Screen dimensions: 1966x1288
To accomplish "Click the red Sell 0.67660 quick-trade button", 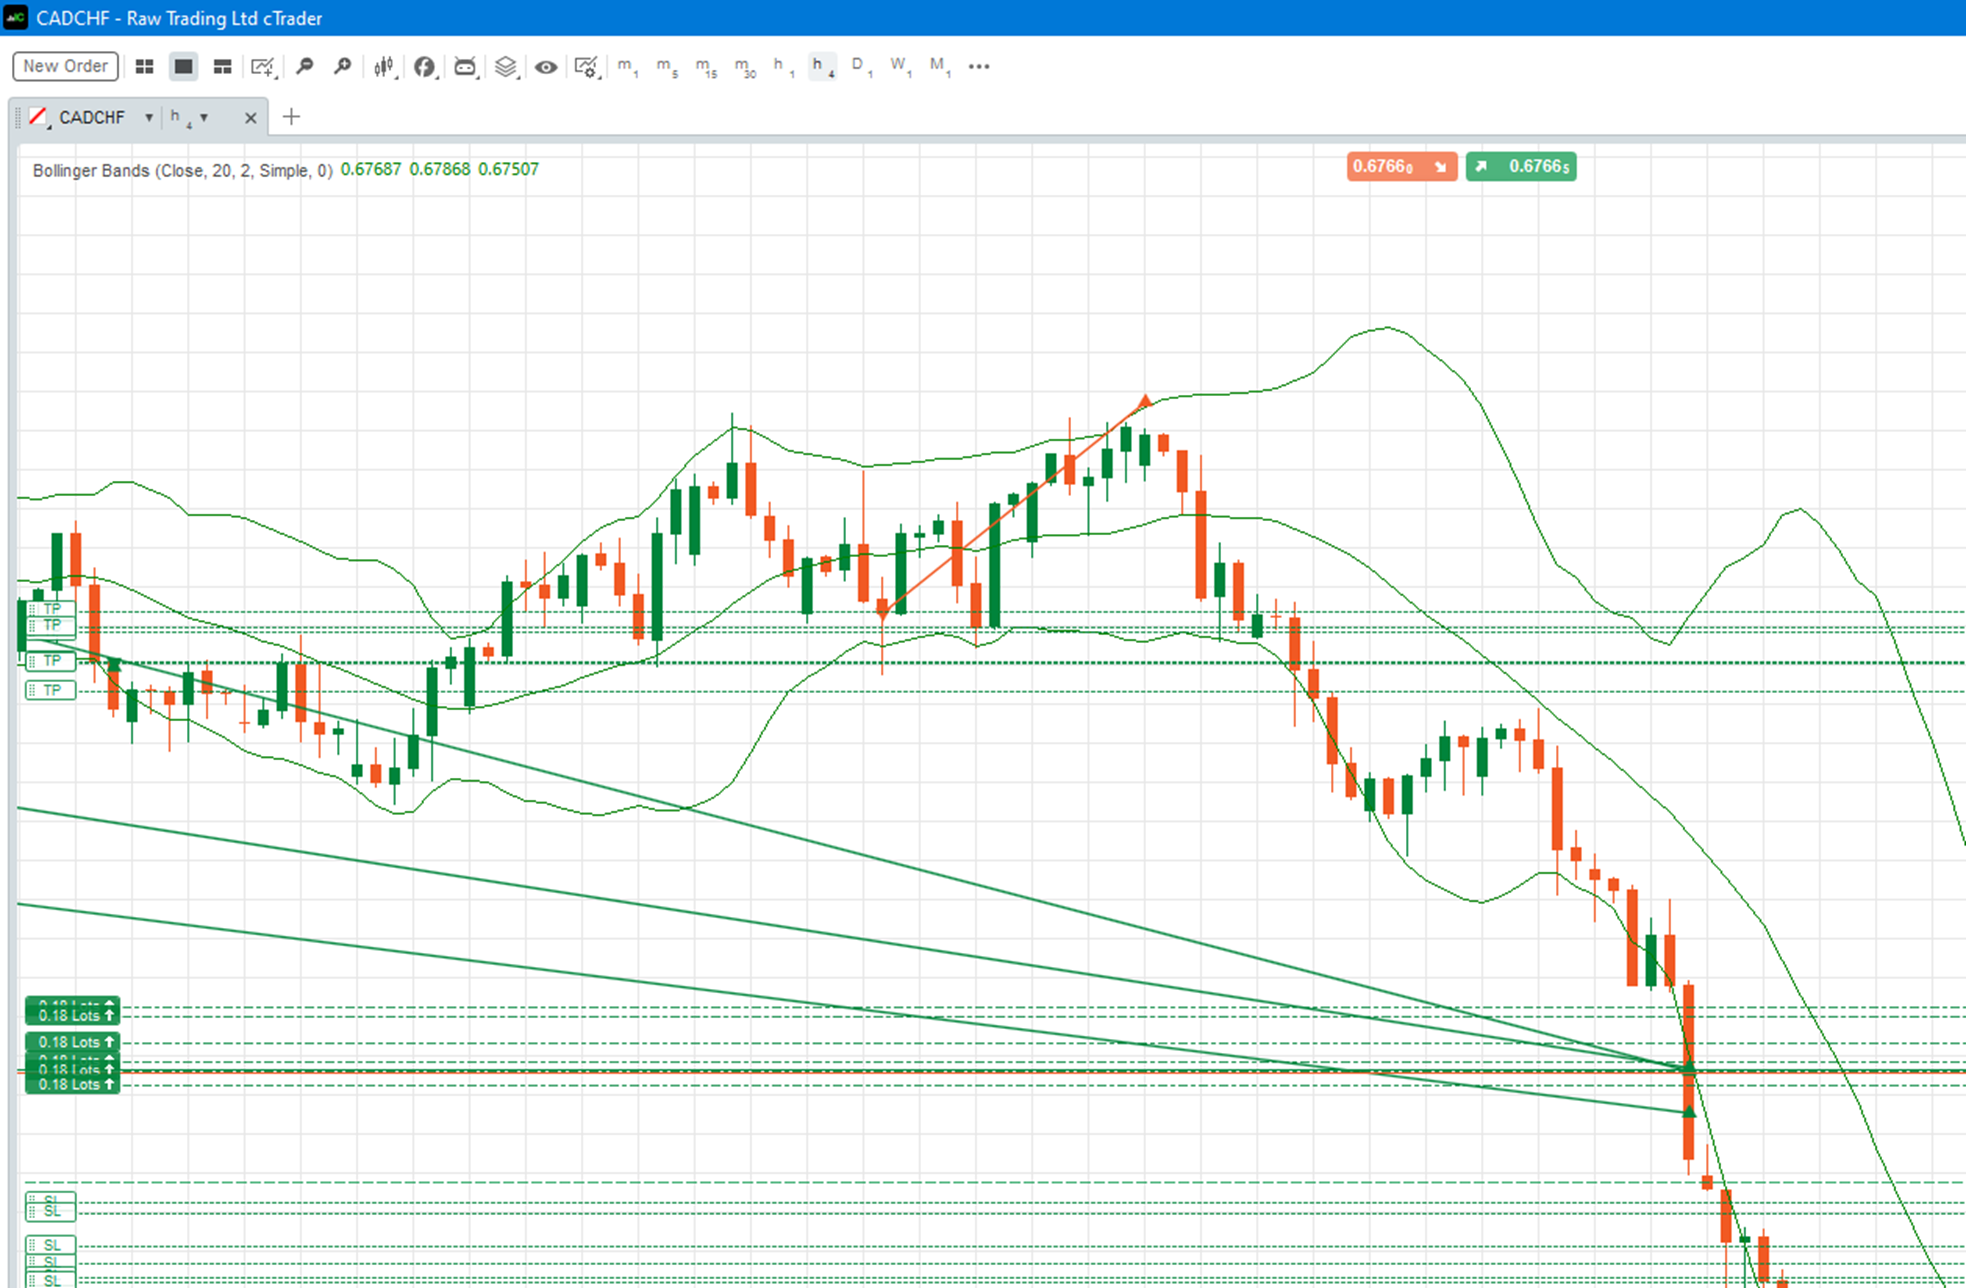I will coord(1401,166).
